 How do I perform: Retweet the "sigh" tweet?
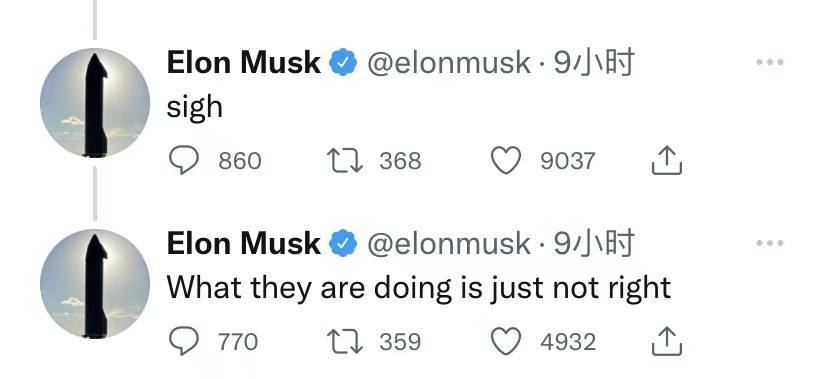(x=344, y=160)
